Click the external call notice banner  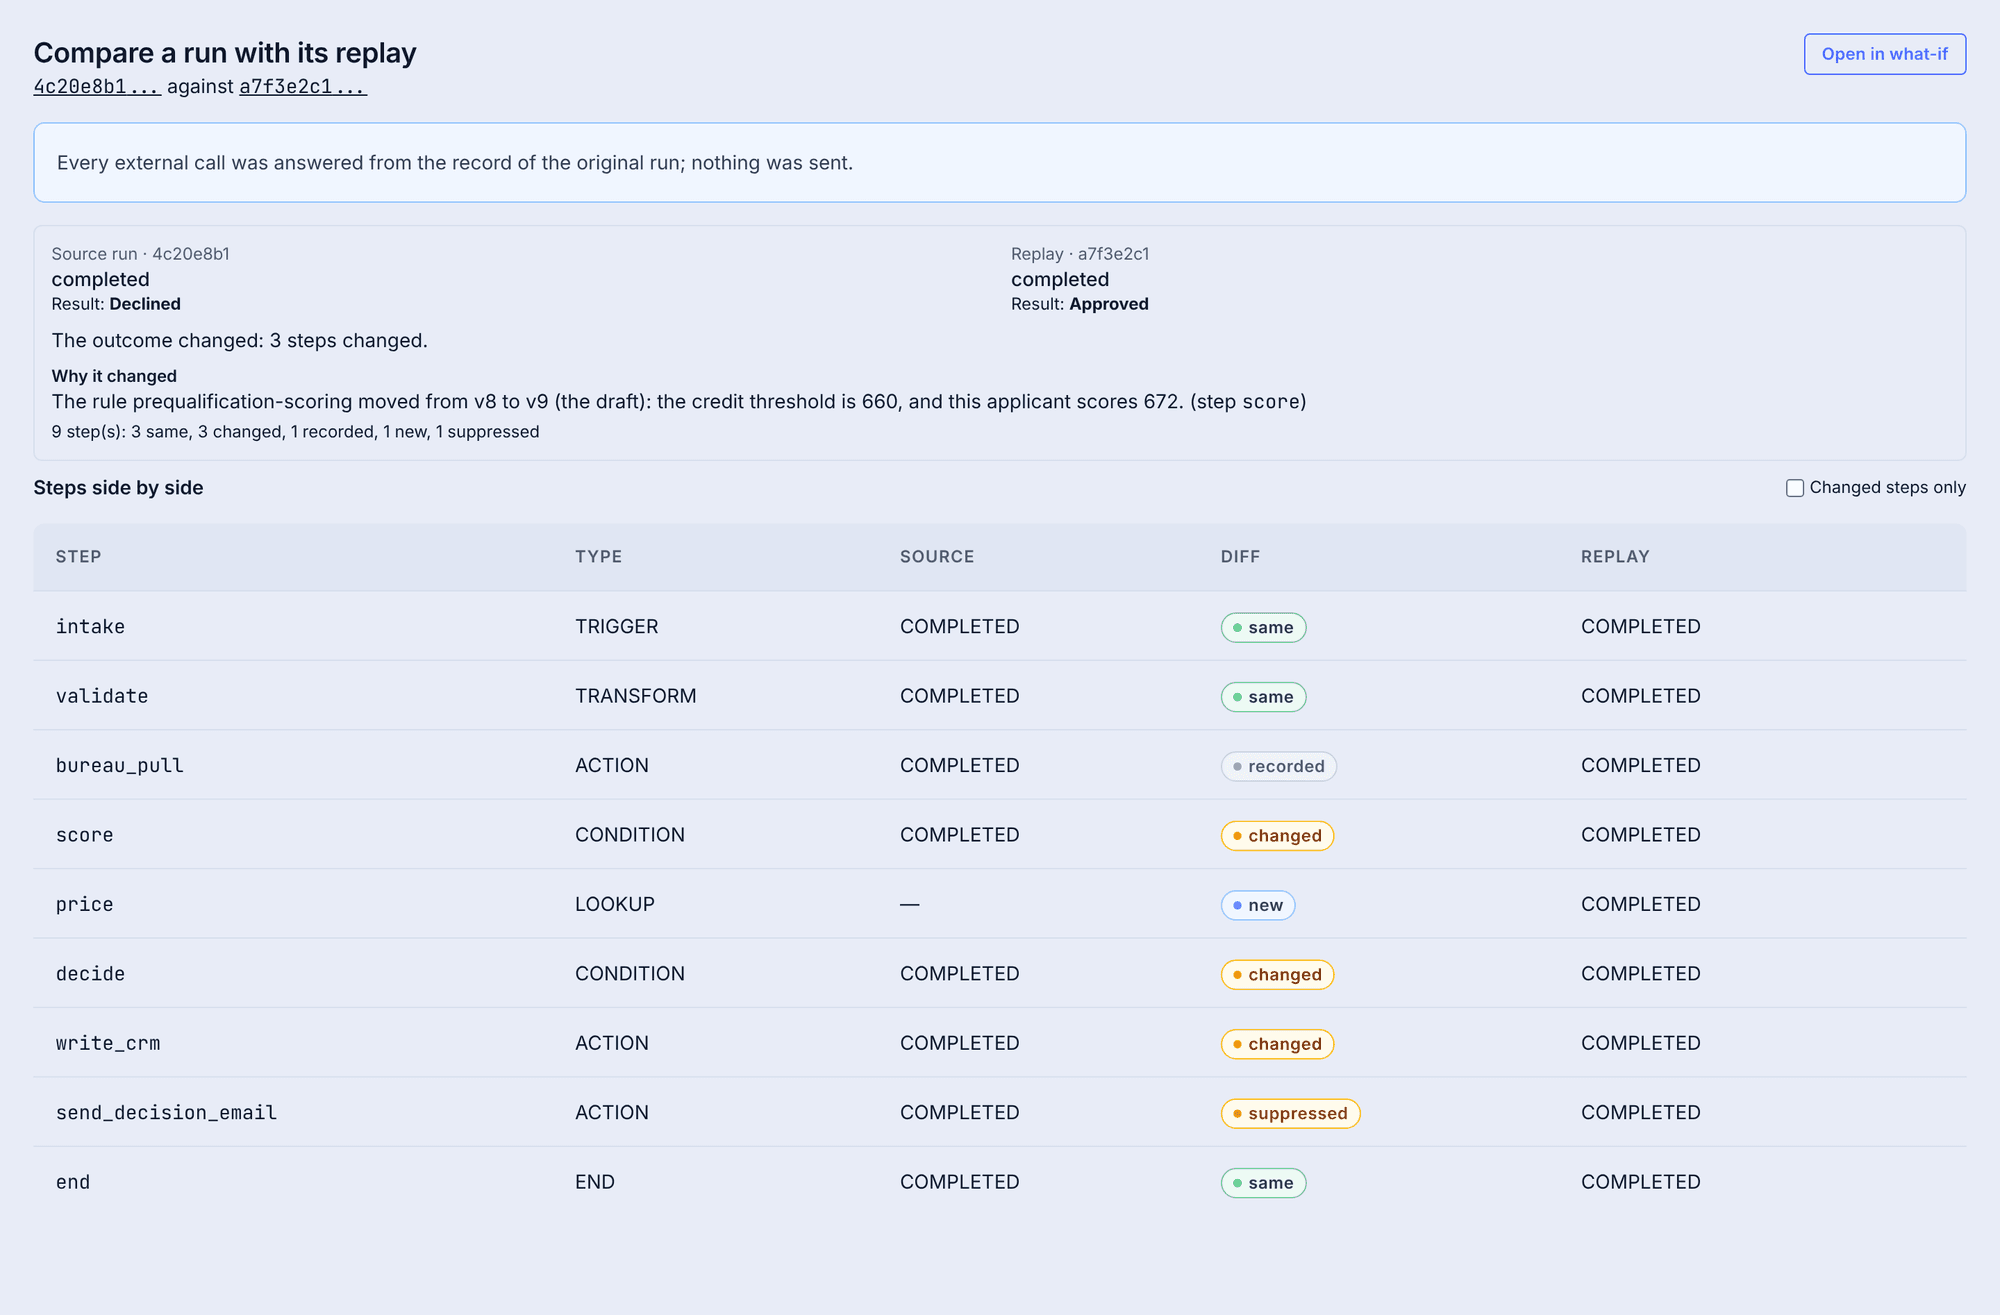click(1000, 163)
